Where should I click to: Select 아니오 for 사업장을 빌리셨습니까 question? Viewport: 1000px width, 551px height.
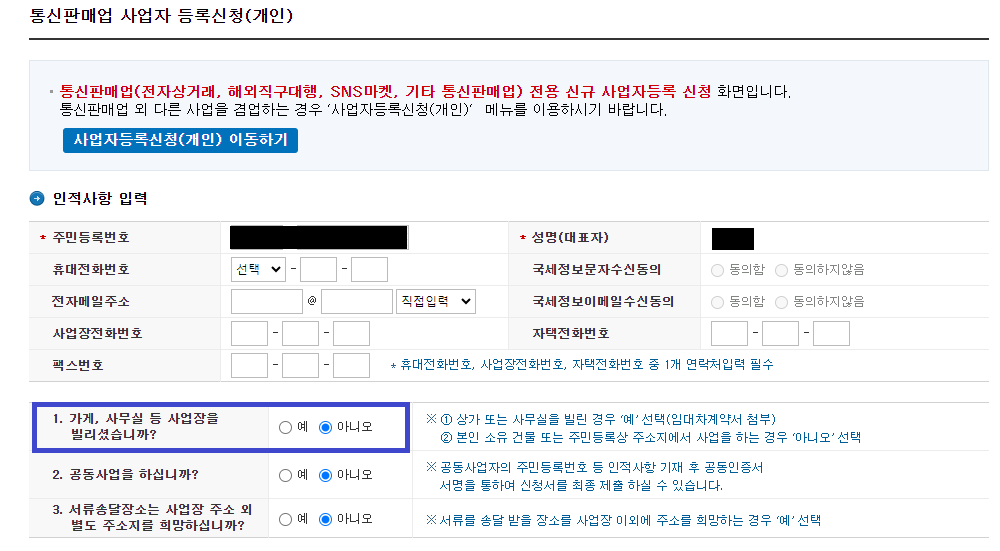tap(325, 427)
